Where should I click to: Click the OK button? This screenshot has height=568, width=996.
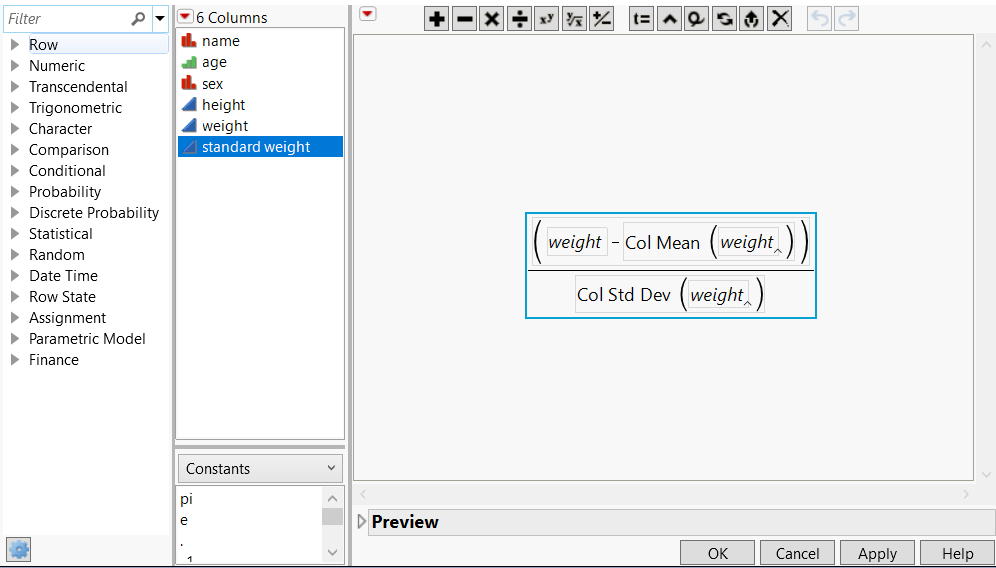[x=717, y=553]
